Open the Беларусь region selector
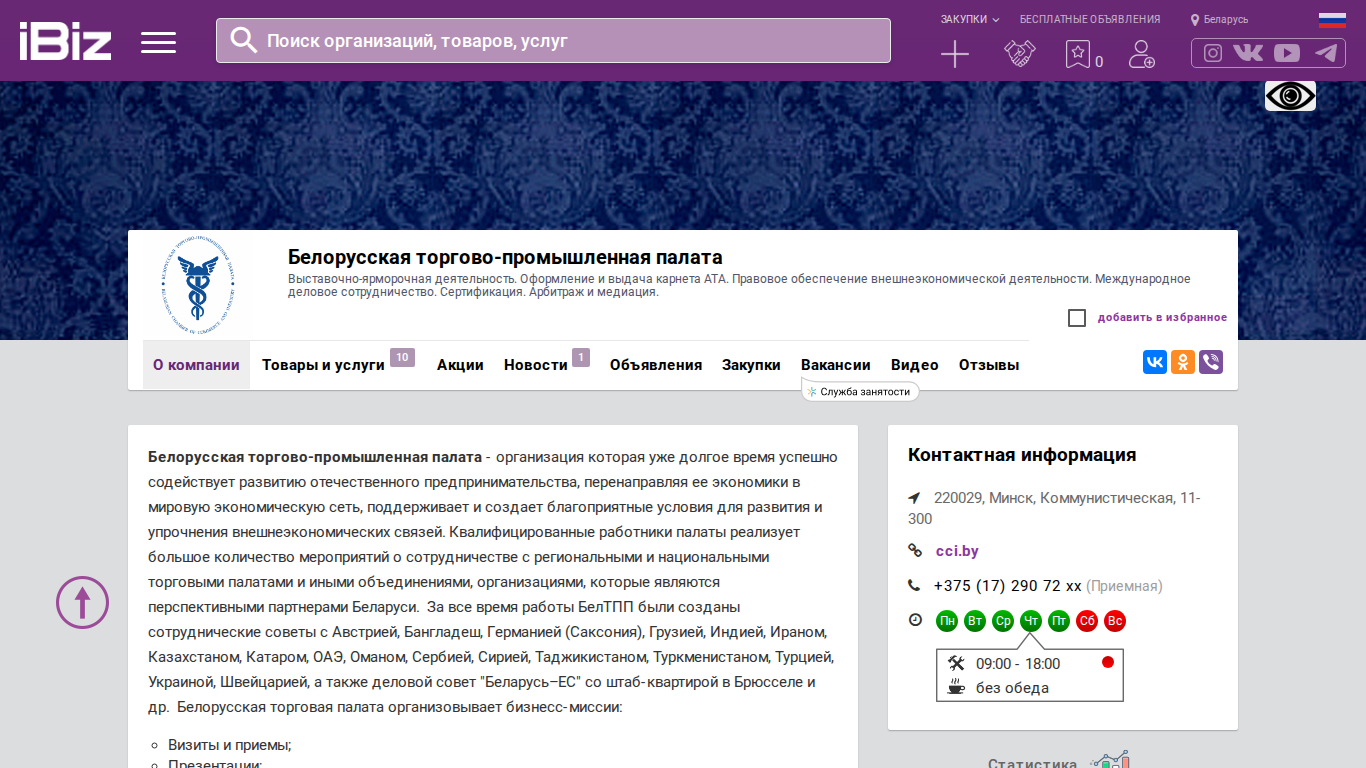The width and height of the screenshot is (1366, 768). point(1226,20)
